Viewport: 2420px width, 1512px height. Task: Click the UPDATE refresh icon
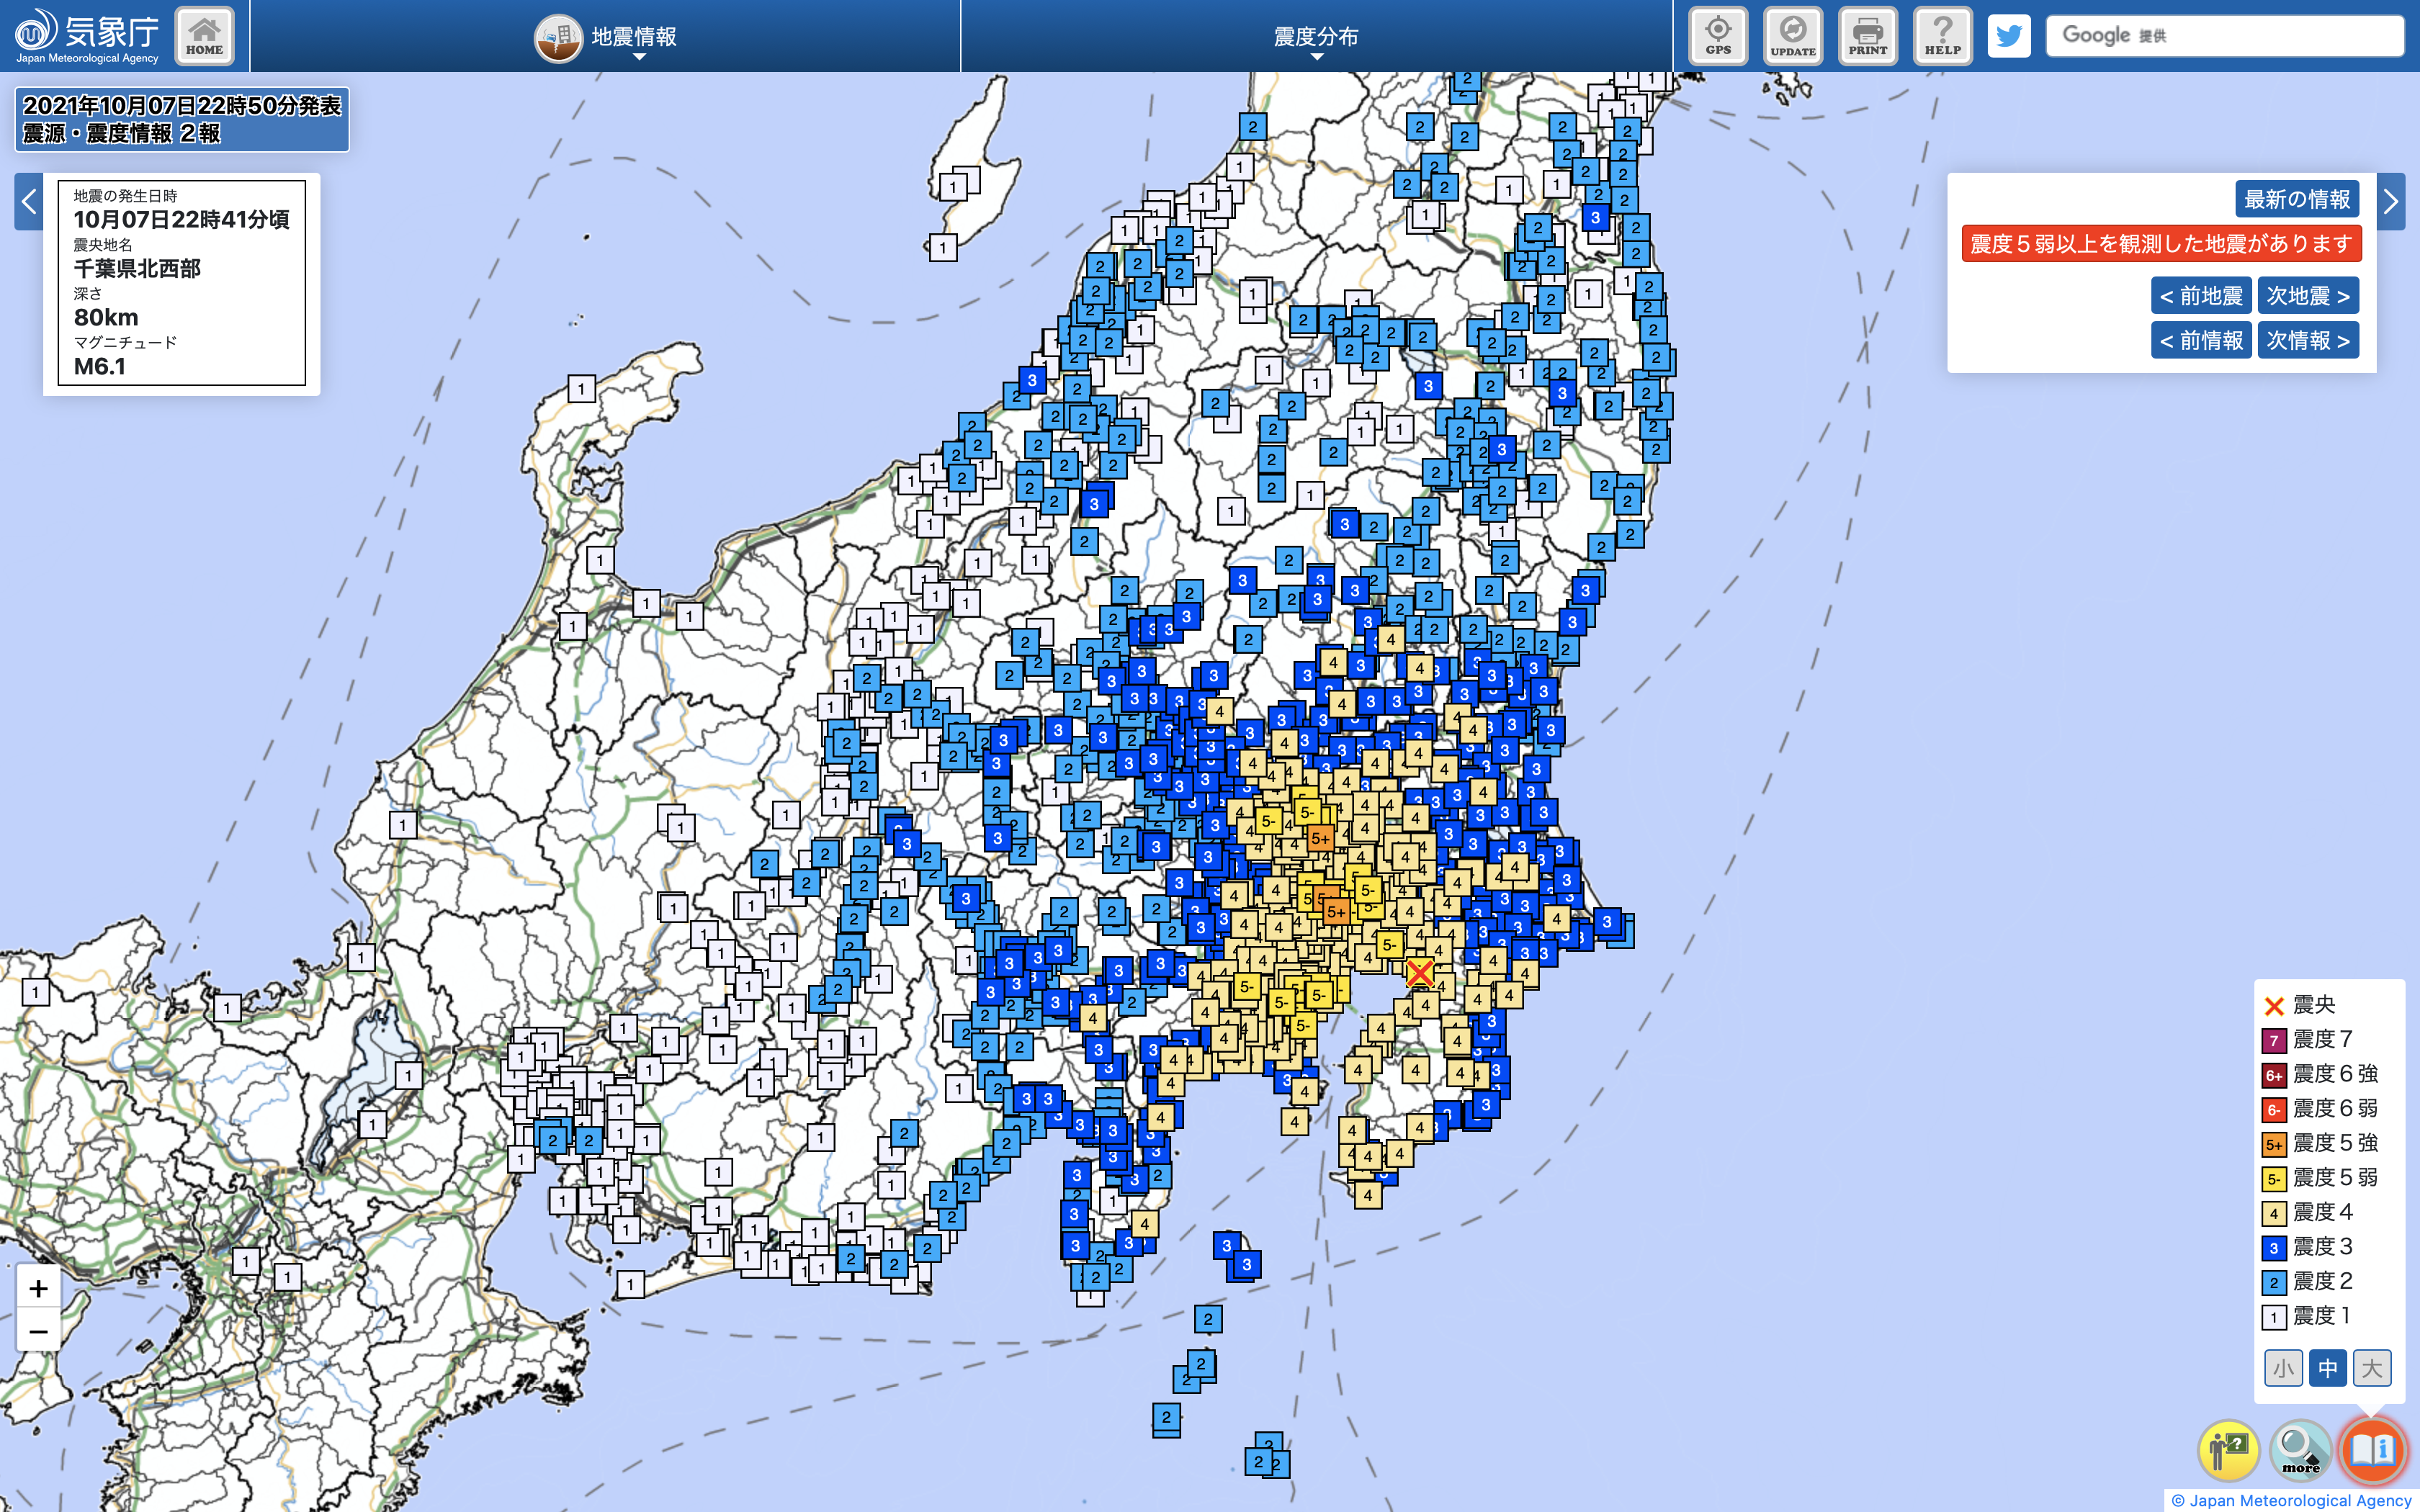[1792, 36]
